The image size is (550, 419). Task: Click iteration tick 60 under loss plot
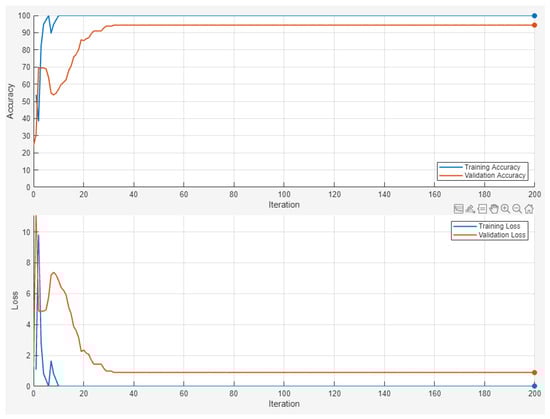[184, 394]
